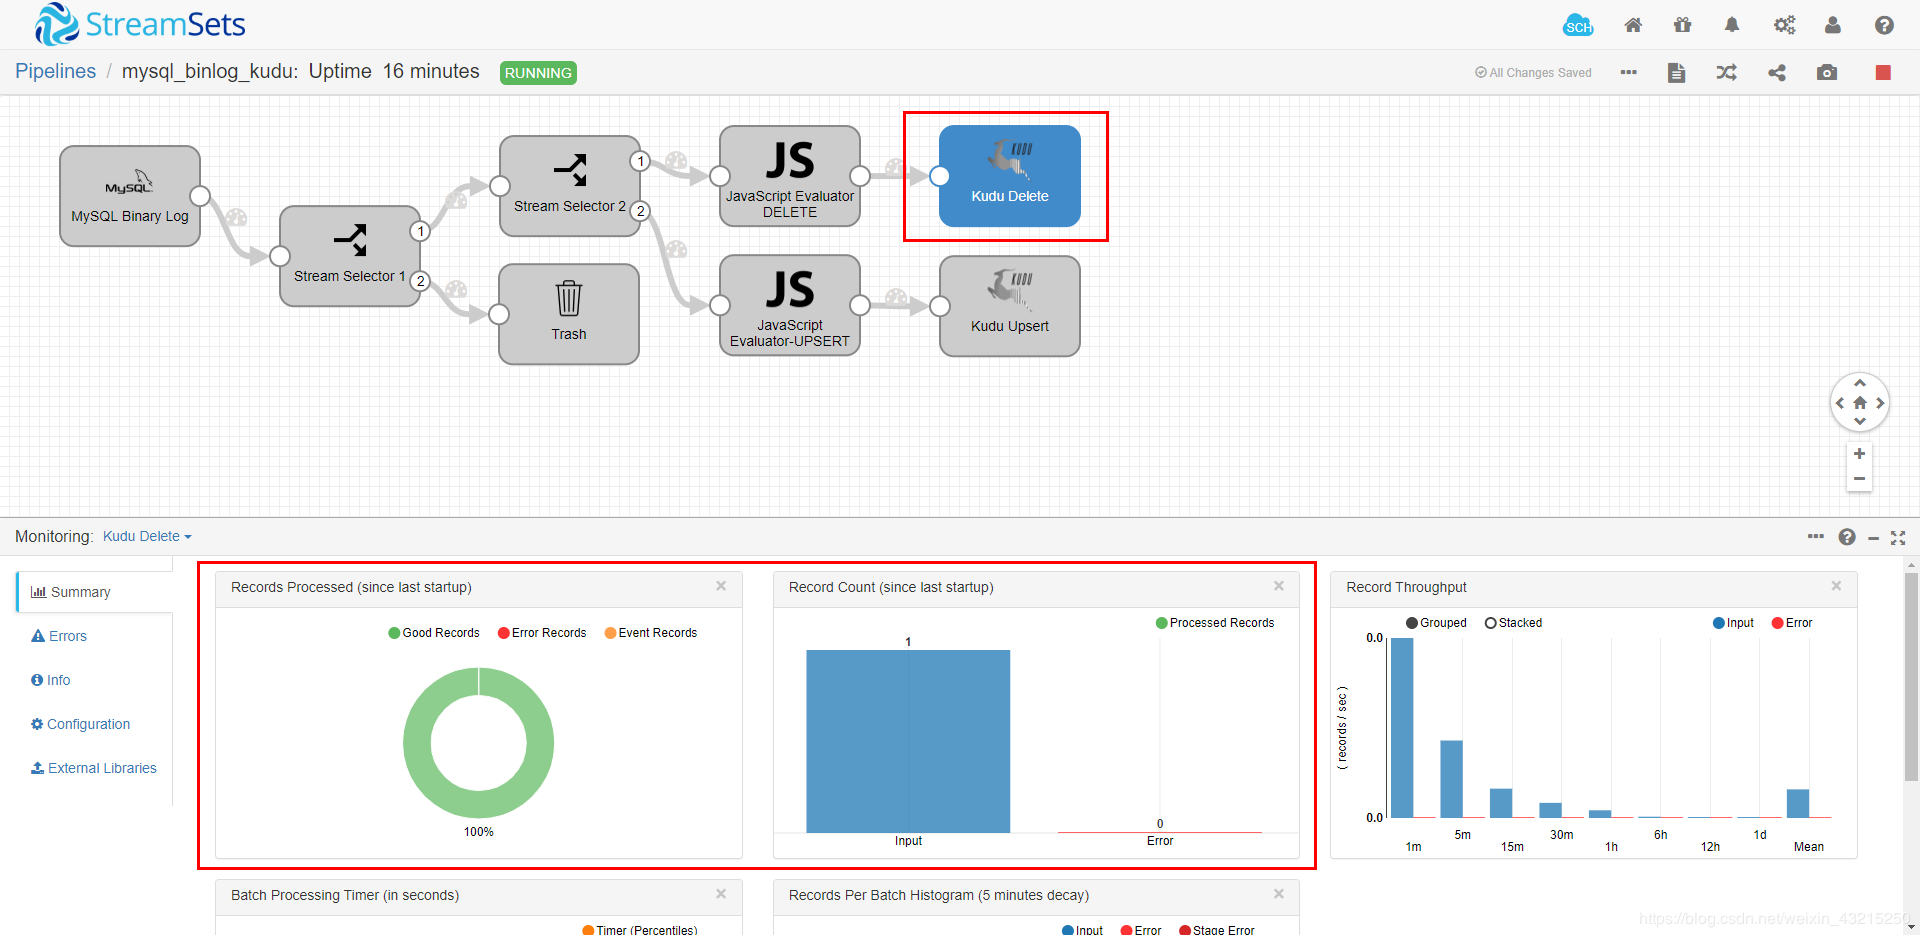Toggle the Error Records legend
Screen dimensions: 1920x937
point(541,632)
